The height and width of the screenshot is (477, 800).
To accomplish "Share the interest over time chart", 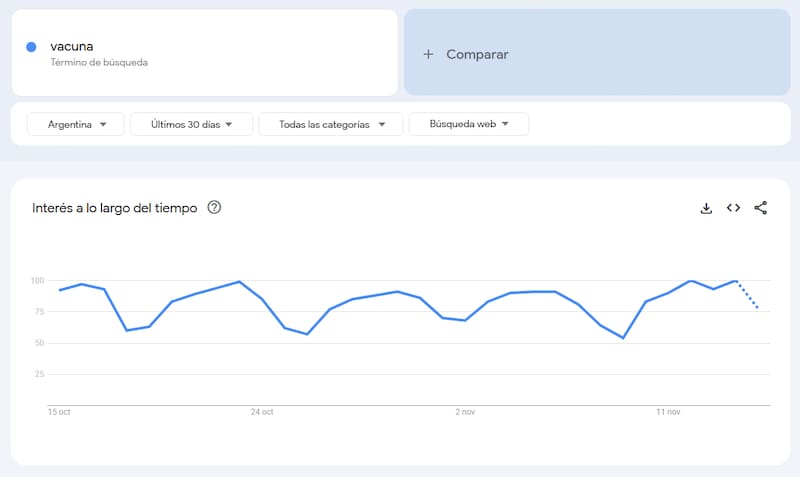I will pyautogui.click(x=760, y=208).
